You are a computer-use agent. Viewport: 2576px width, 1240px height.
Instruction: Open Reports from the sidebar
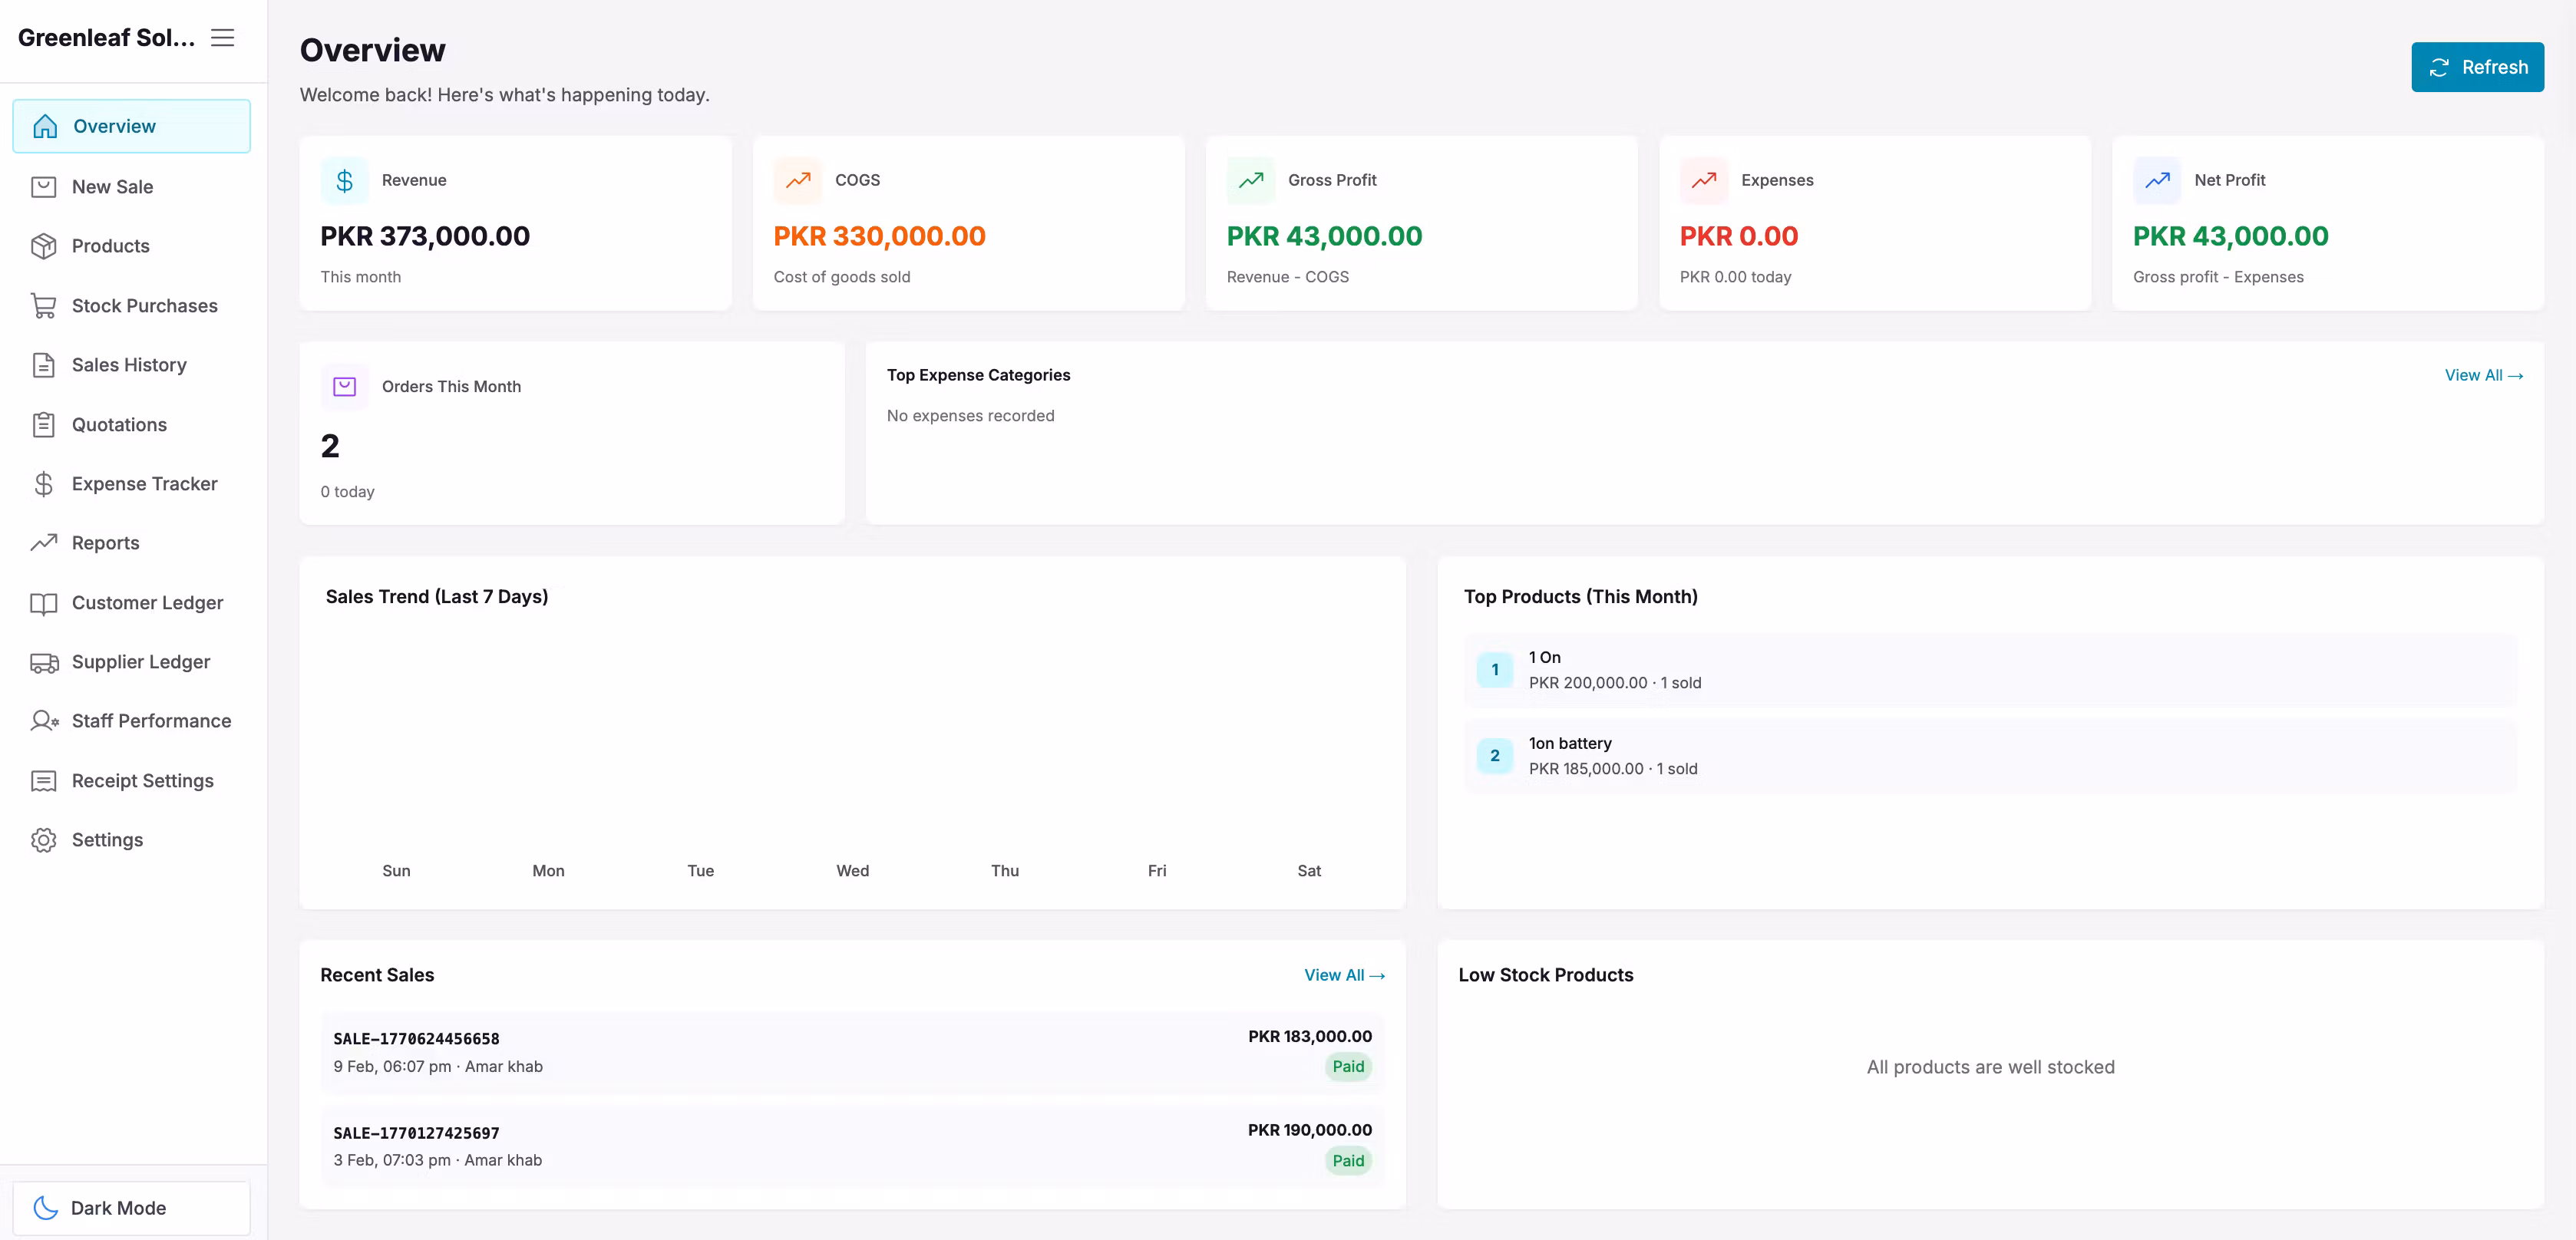(x=105, y=543)
